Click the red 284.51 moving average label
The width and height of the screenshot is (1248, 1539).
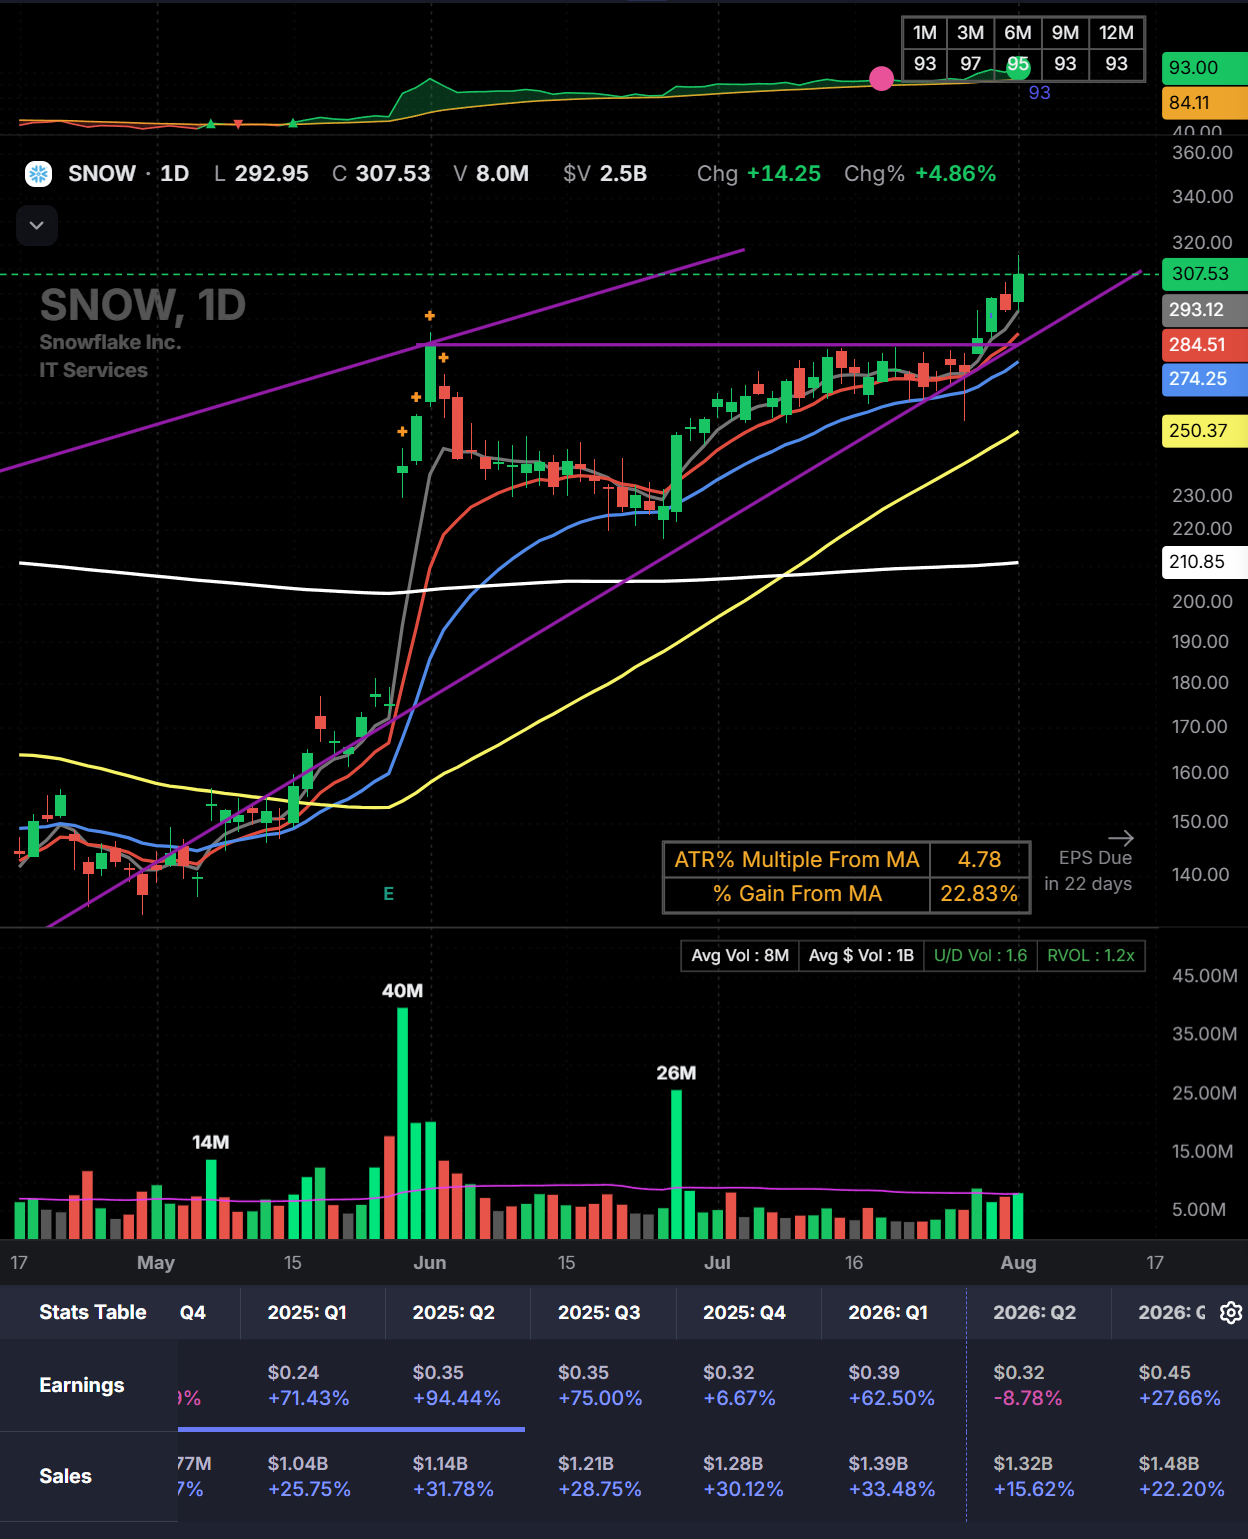pos(1204,345)
